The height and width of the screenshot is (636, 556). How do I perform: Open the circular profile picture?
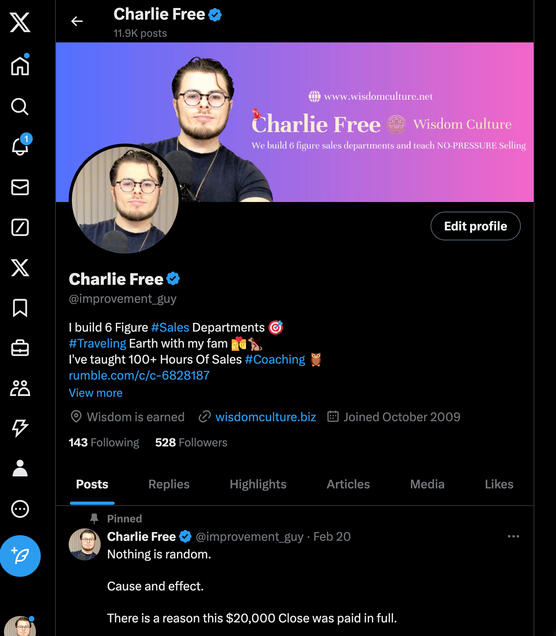tap(125, 200)
